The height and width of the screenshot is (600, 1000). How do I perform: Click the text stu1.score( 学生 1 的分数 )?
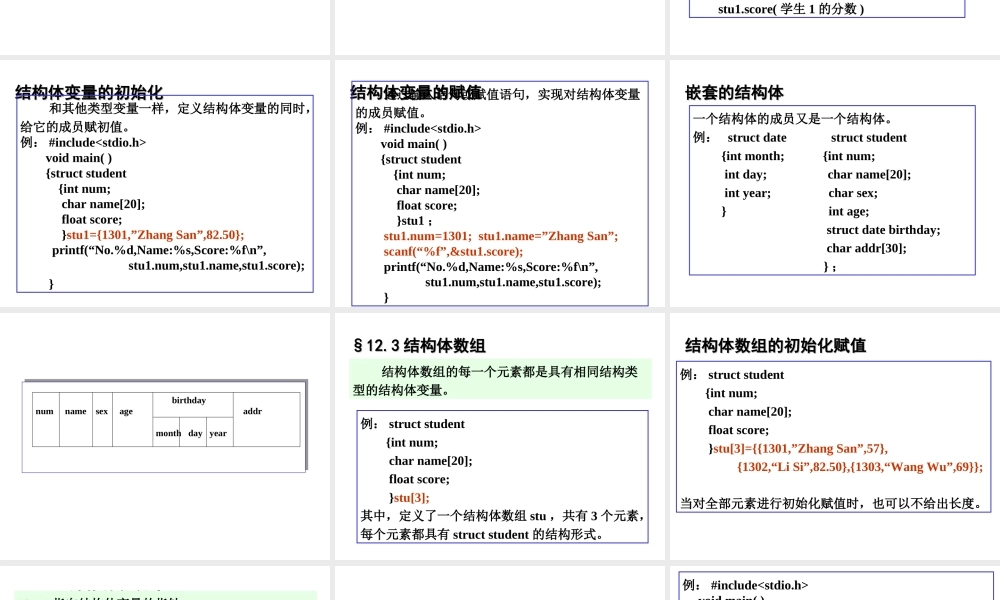pos(791,9)
